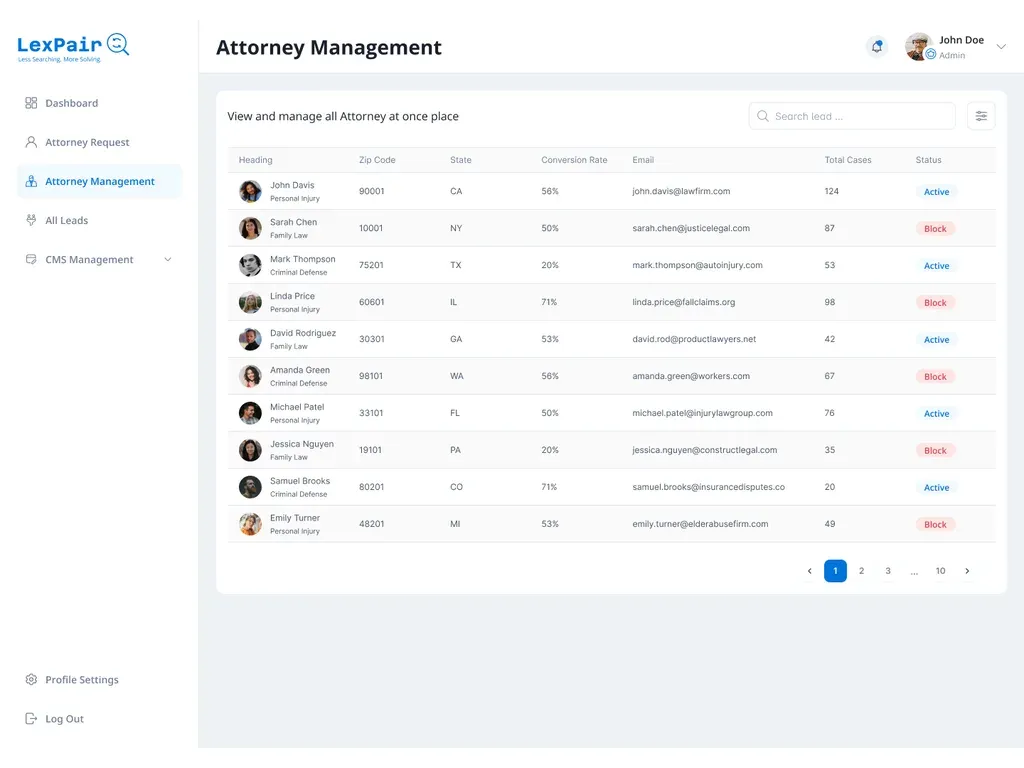Click the Total Cases column header
The width and height of the screenshot is (1024, 768).
click(x=848, y=160)
